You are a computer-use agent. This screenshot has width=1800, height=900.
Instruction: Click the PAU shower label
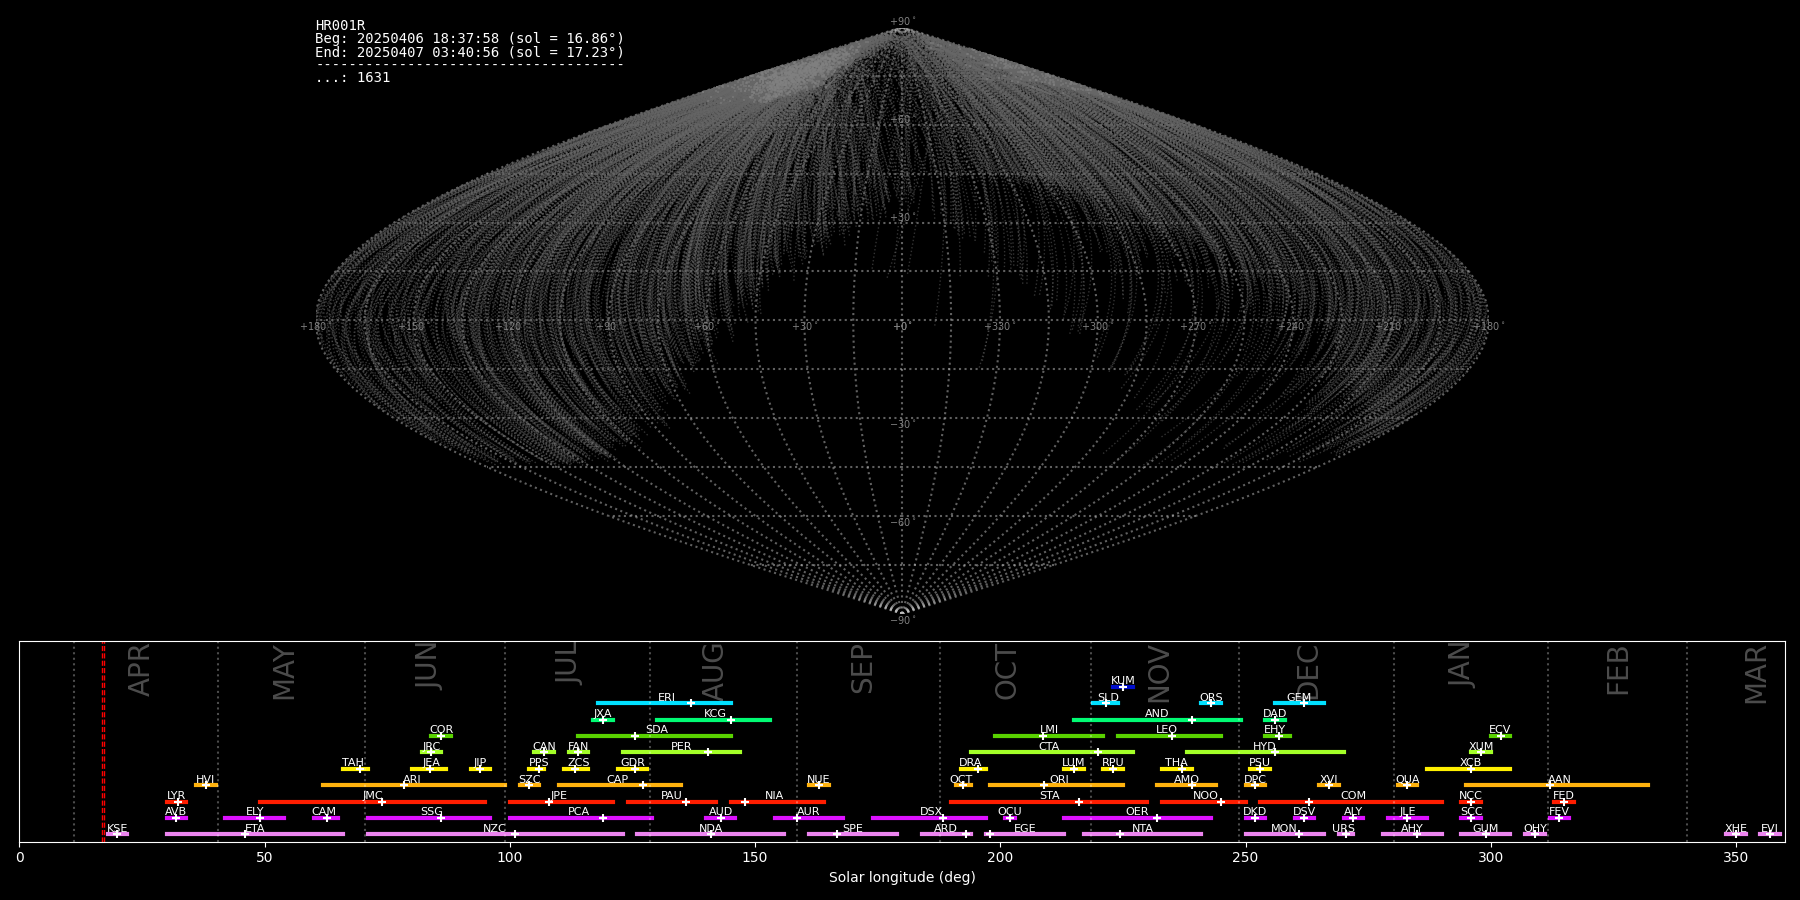click(671, 796)
